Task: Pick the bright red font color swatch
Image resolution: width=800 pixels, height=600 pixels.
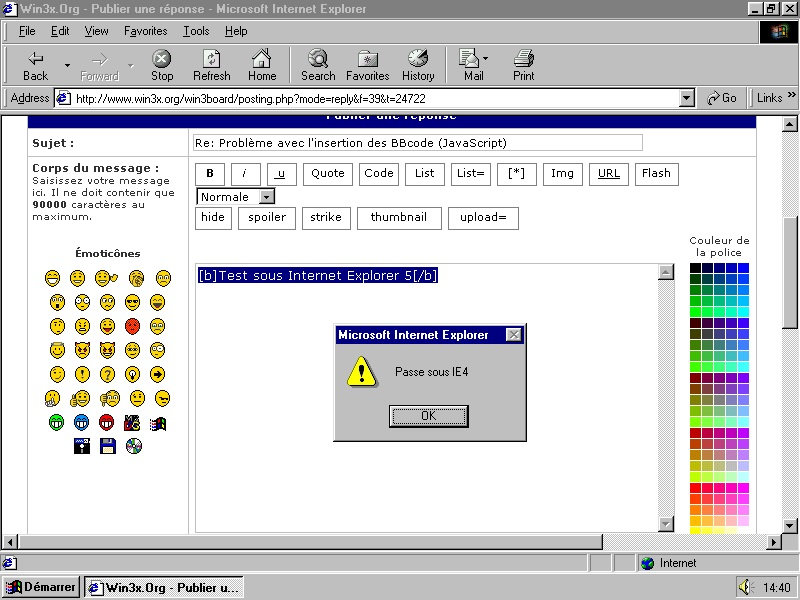Action: (695, 488)
